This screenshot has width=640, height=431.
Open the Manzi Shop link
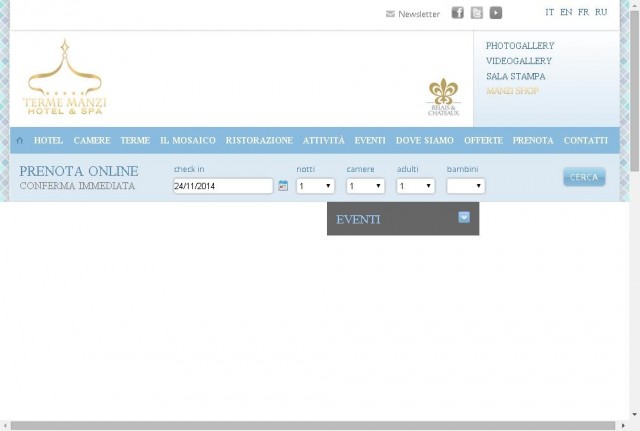pos(513,91)
